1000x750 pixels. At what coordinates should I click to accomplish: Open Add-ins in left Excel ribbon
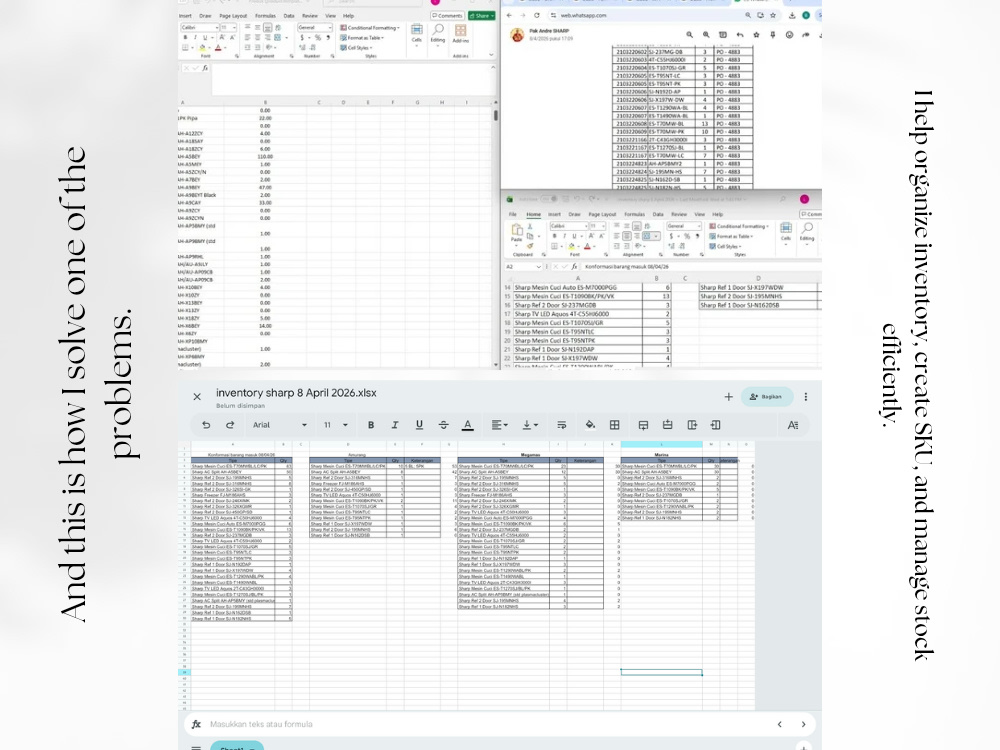[x=460, y=33]
